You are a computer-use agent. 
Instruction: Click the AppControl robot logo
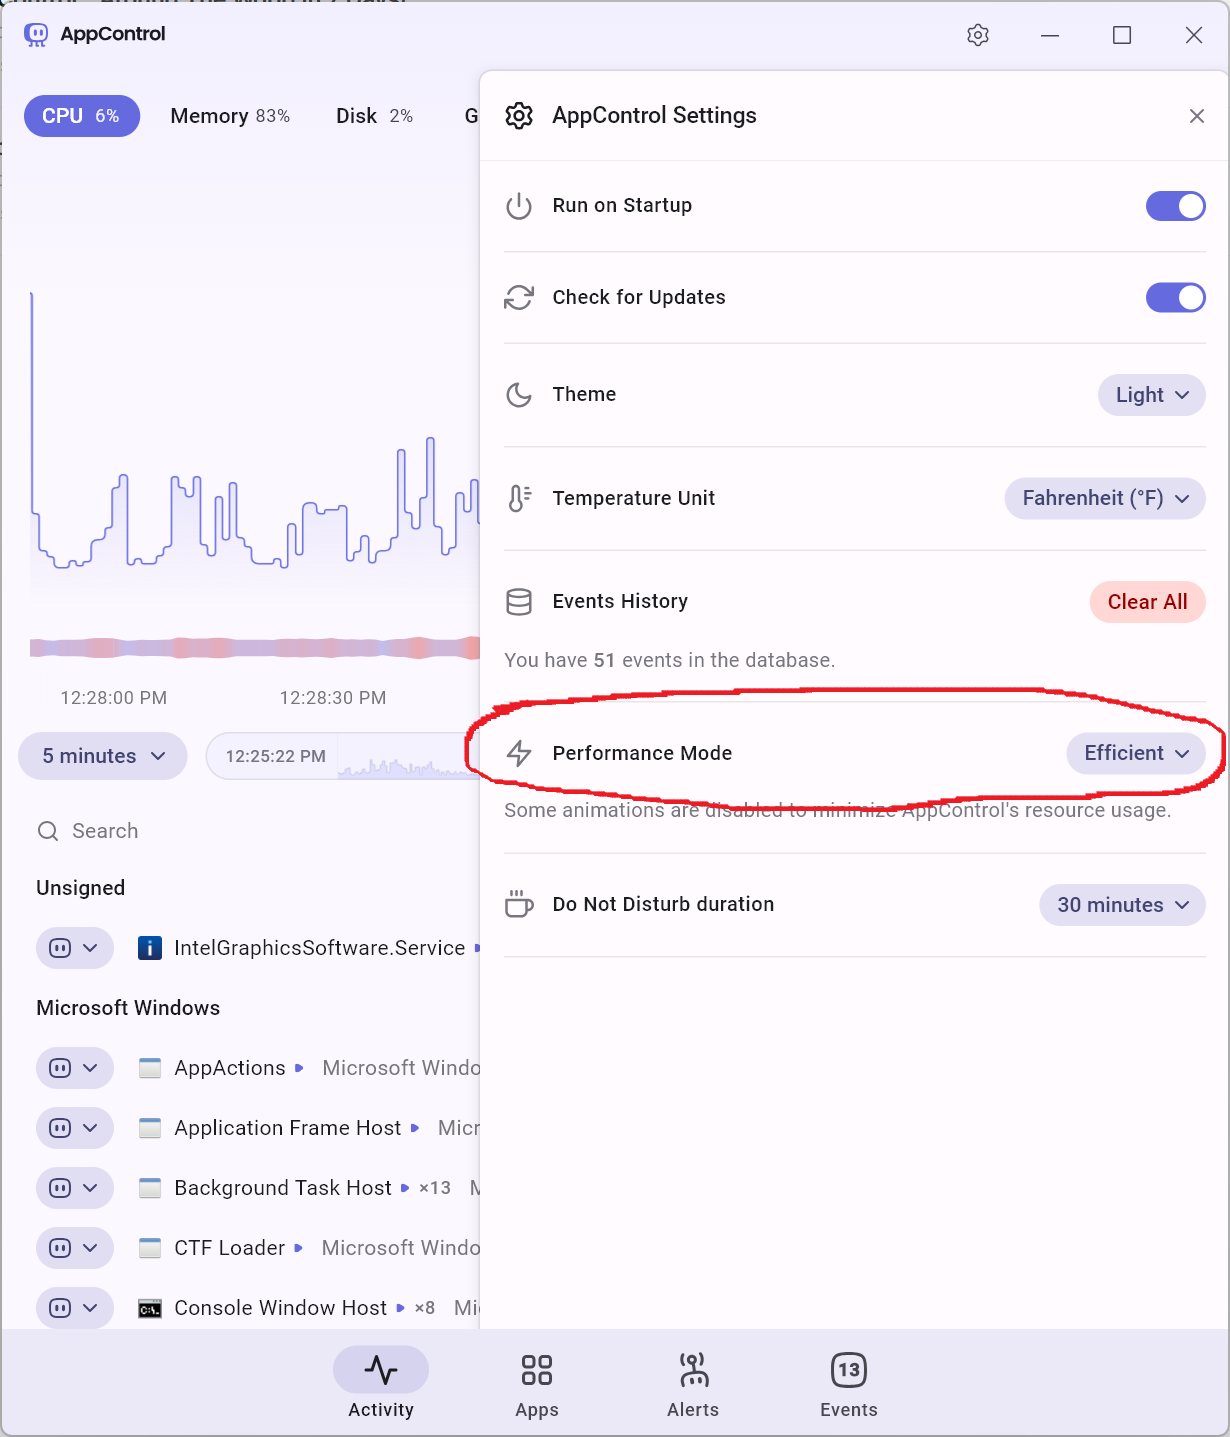pyautogui.click(x=37, y=34)
